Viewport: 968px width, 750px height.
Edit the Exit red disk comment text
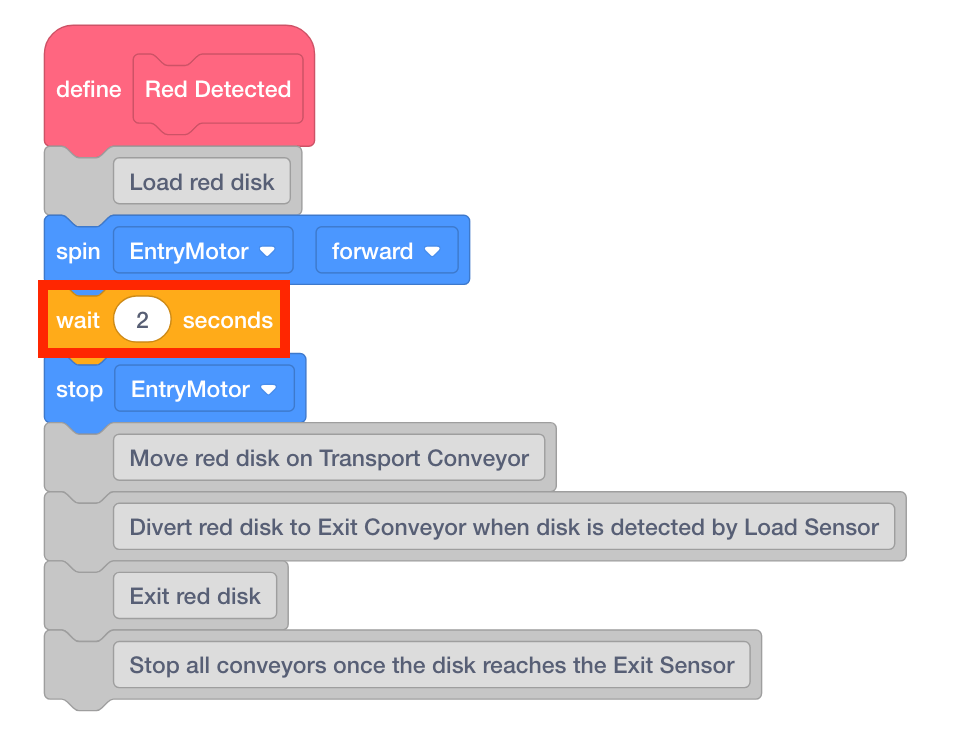point(195,596)
